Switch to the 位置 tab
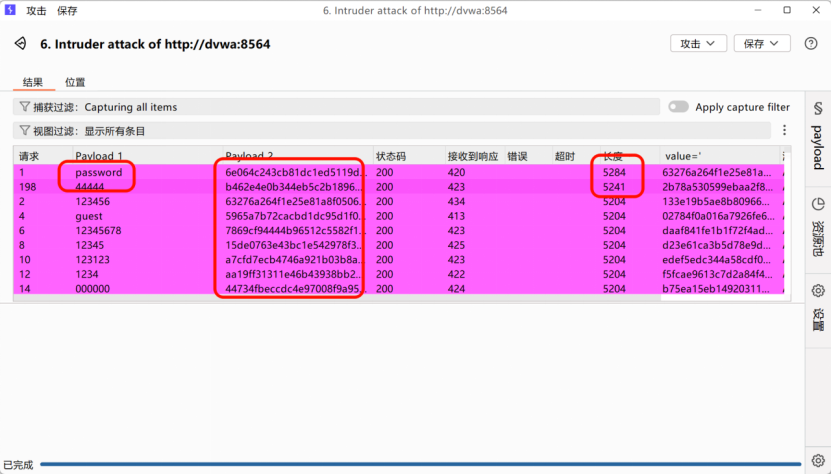Image resolution: width=831 pixels, height=475 pixels. (x=75, y=82)
